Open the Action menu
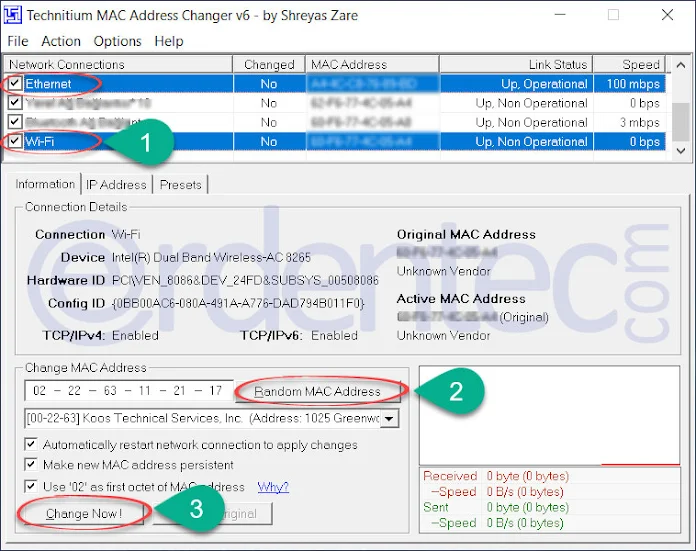 click(x=61, y=41)
